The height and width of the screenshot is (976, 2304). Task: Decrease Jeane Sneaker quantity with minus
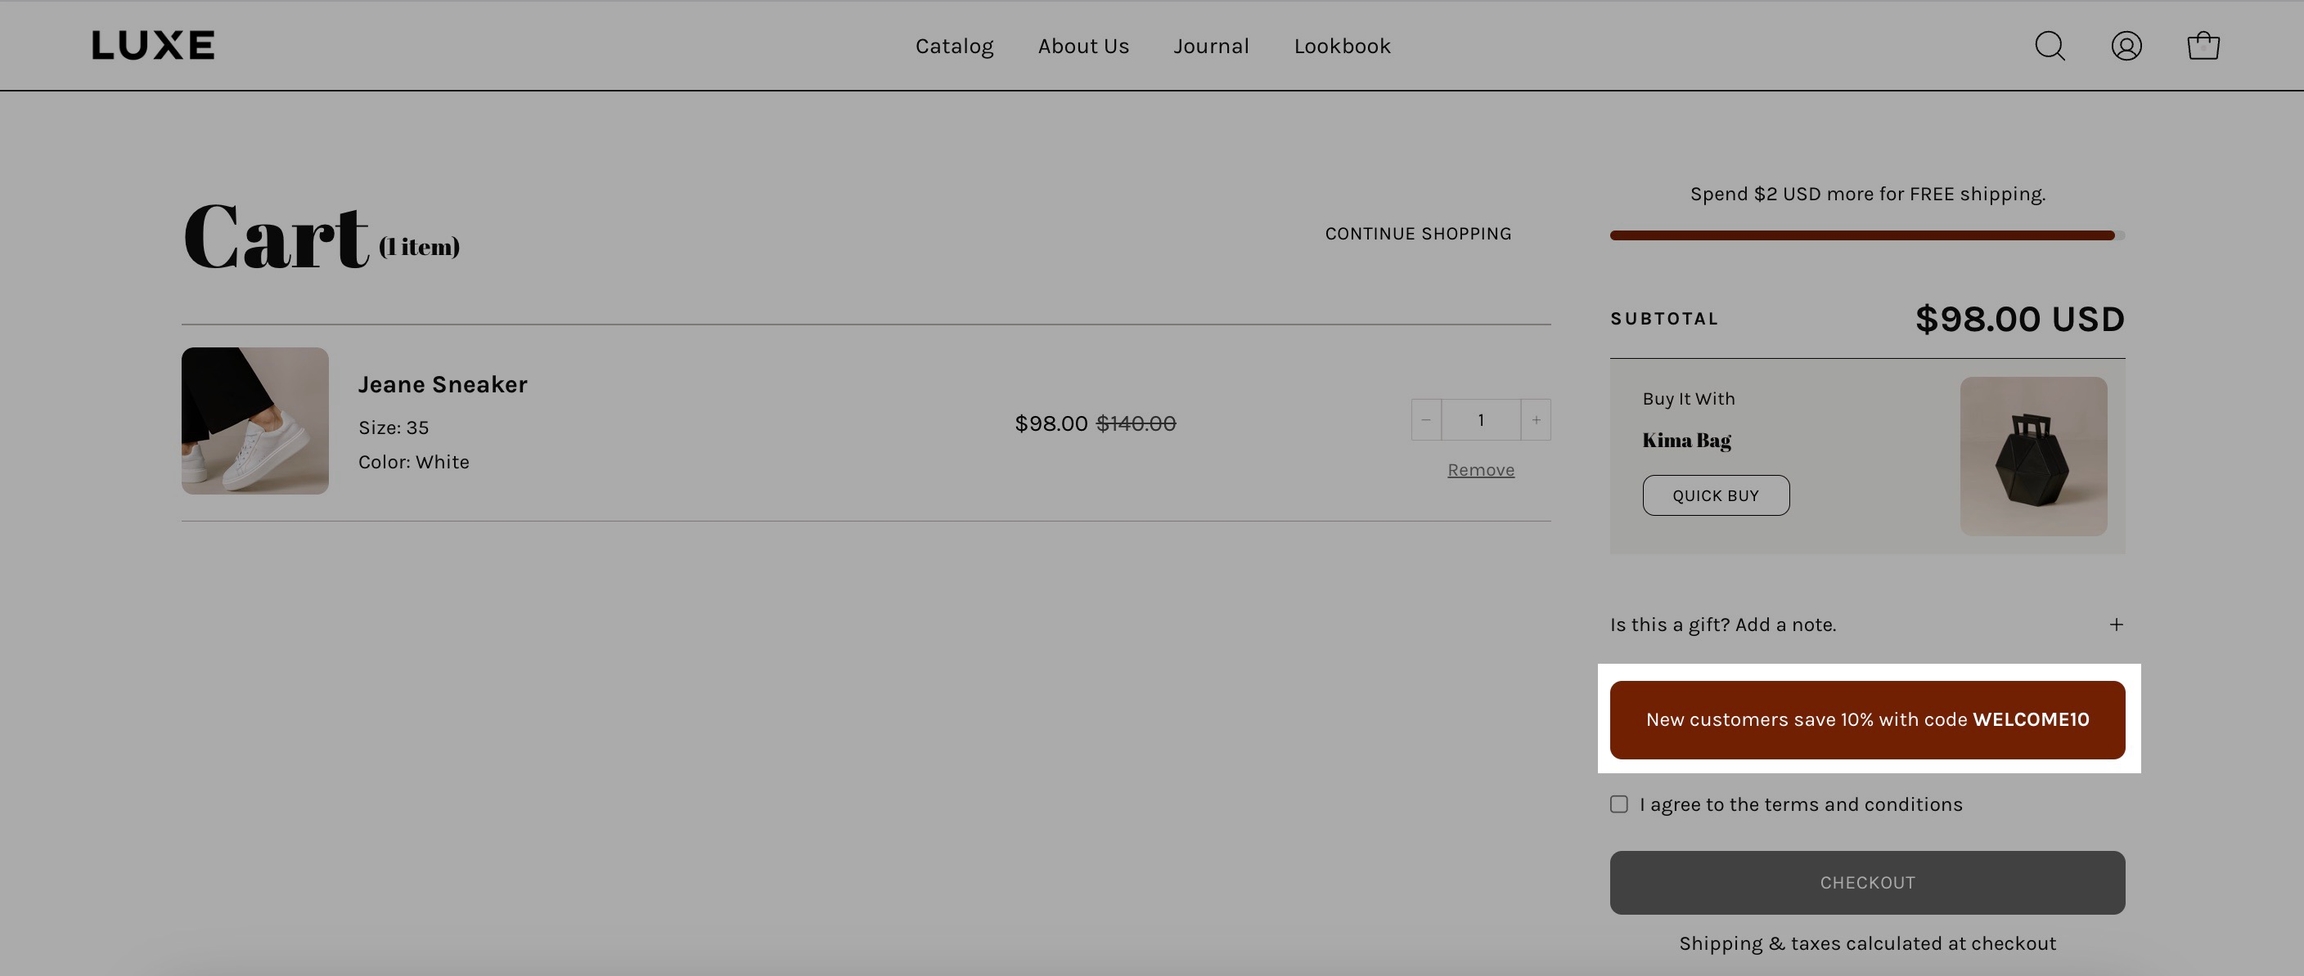[x=1426, y=420]
